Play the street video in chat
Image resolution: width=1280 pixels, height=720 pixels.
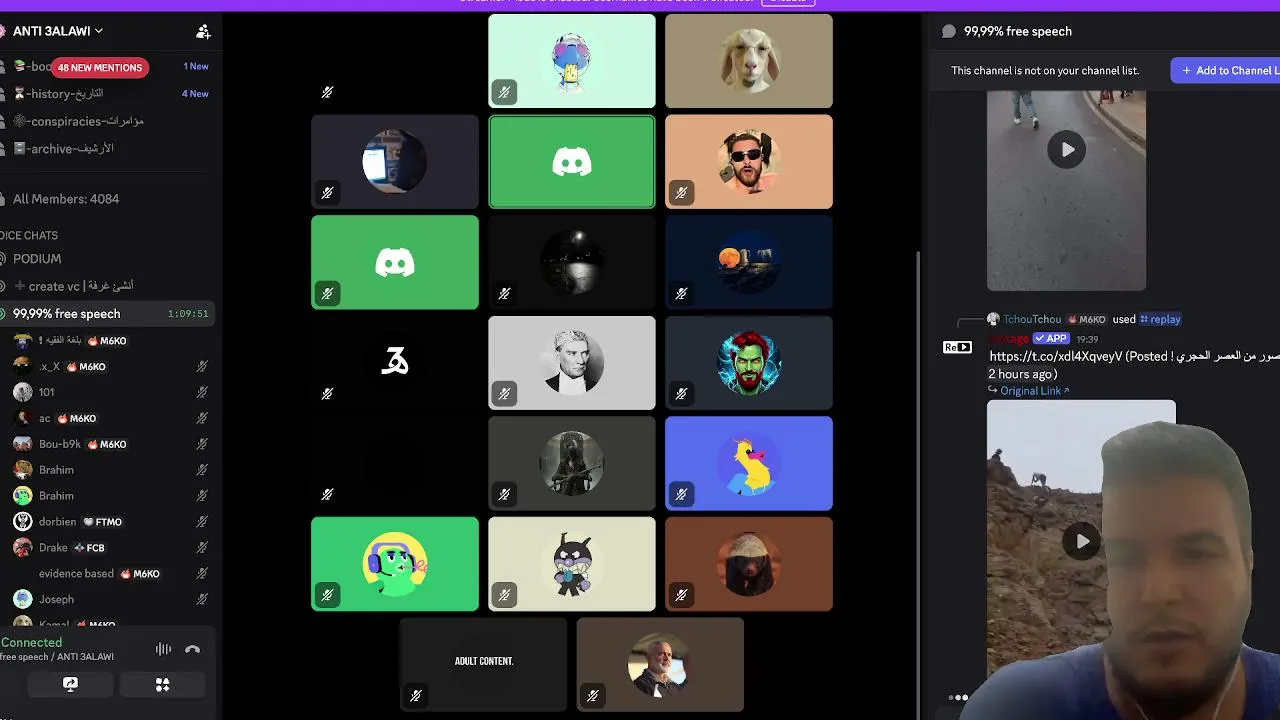(x=1067, y=150)
